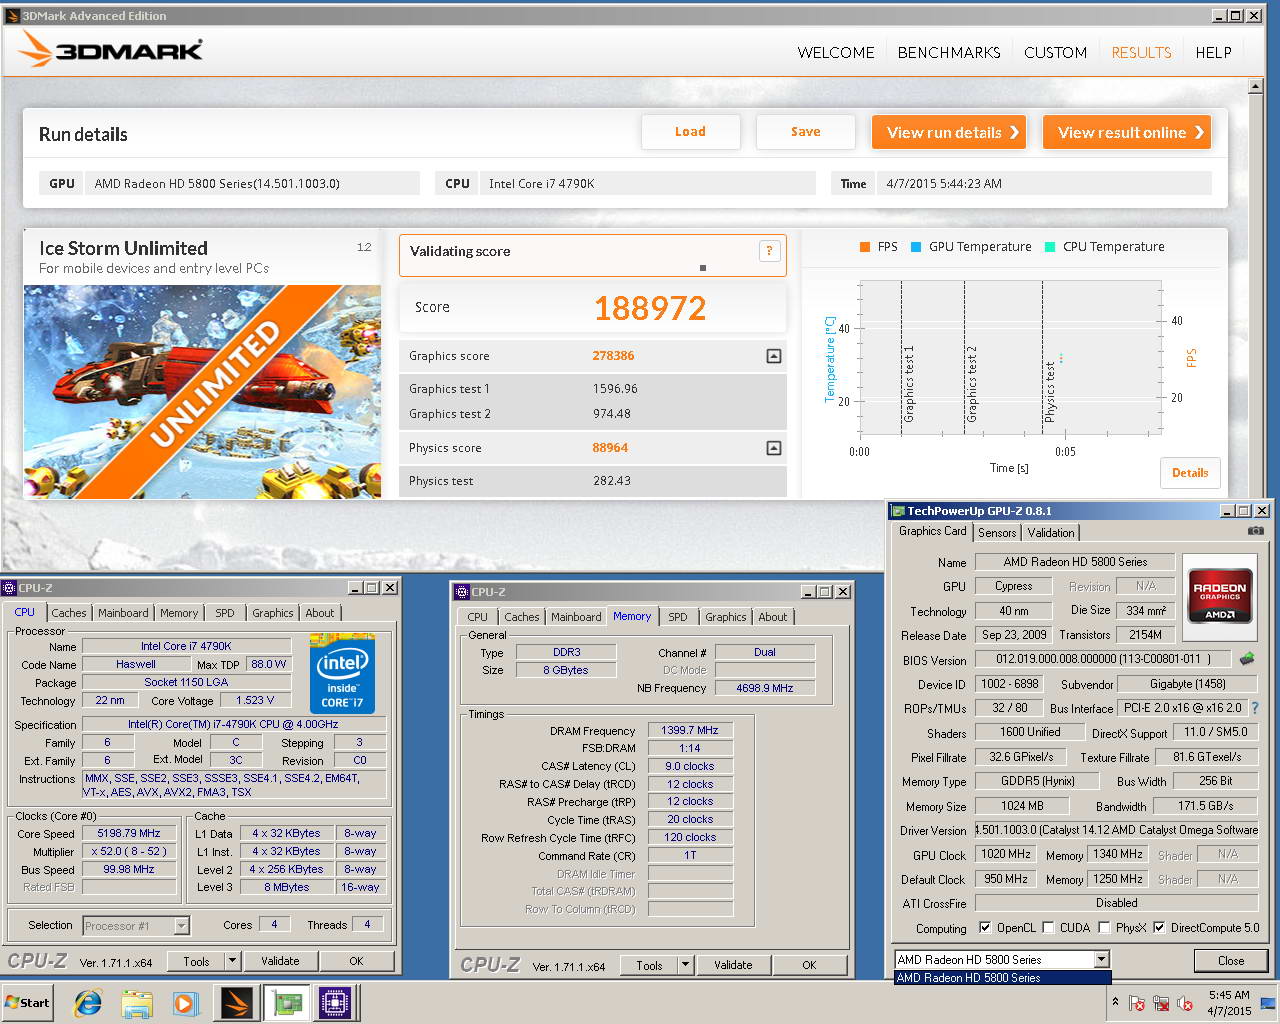Collapse the Physics score section

tap(773, 448)
